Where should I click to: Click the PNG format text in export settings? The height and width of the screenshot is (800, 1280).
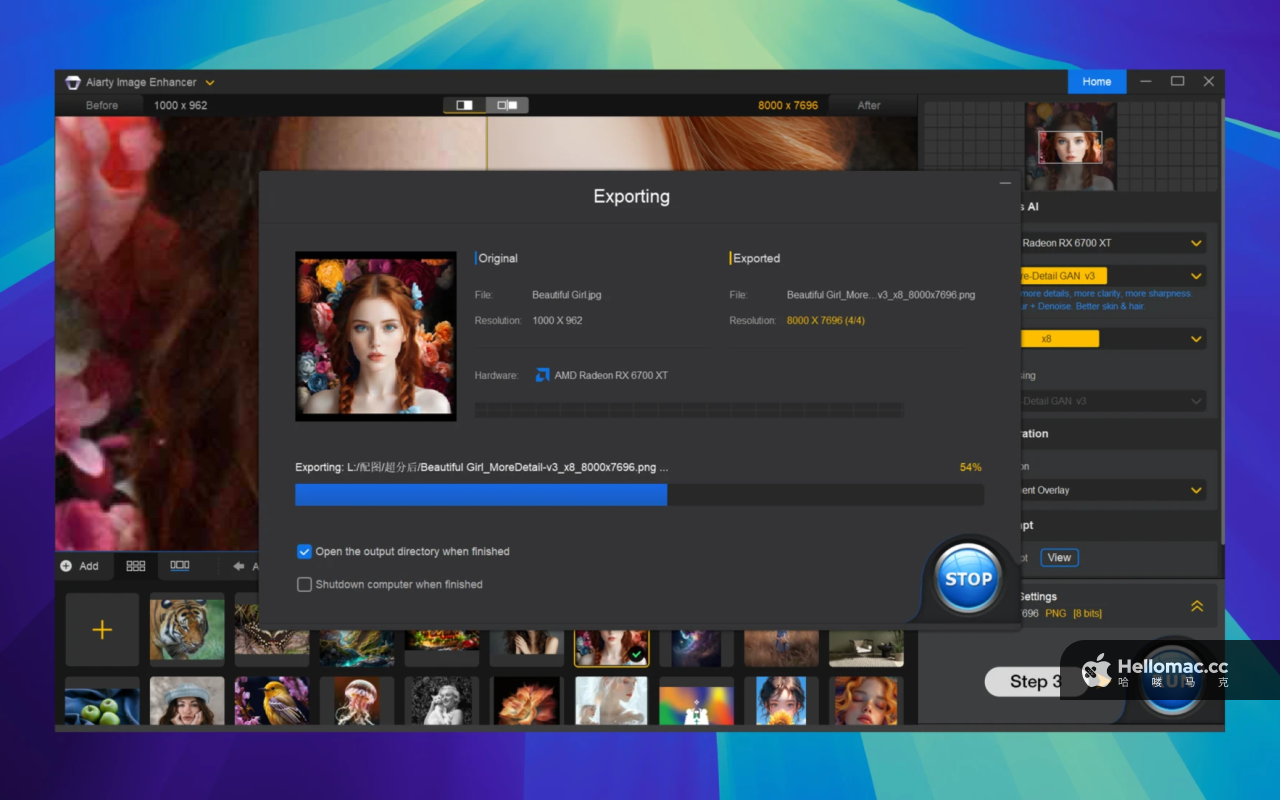1056,613
